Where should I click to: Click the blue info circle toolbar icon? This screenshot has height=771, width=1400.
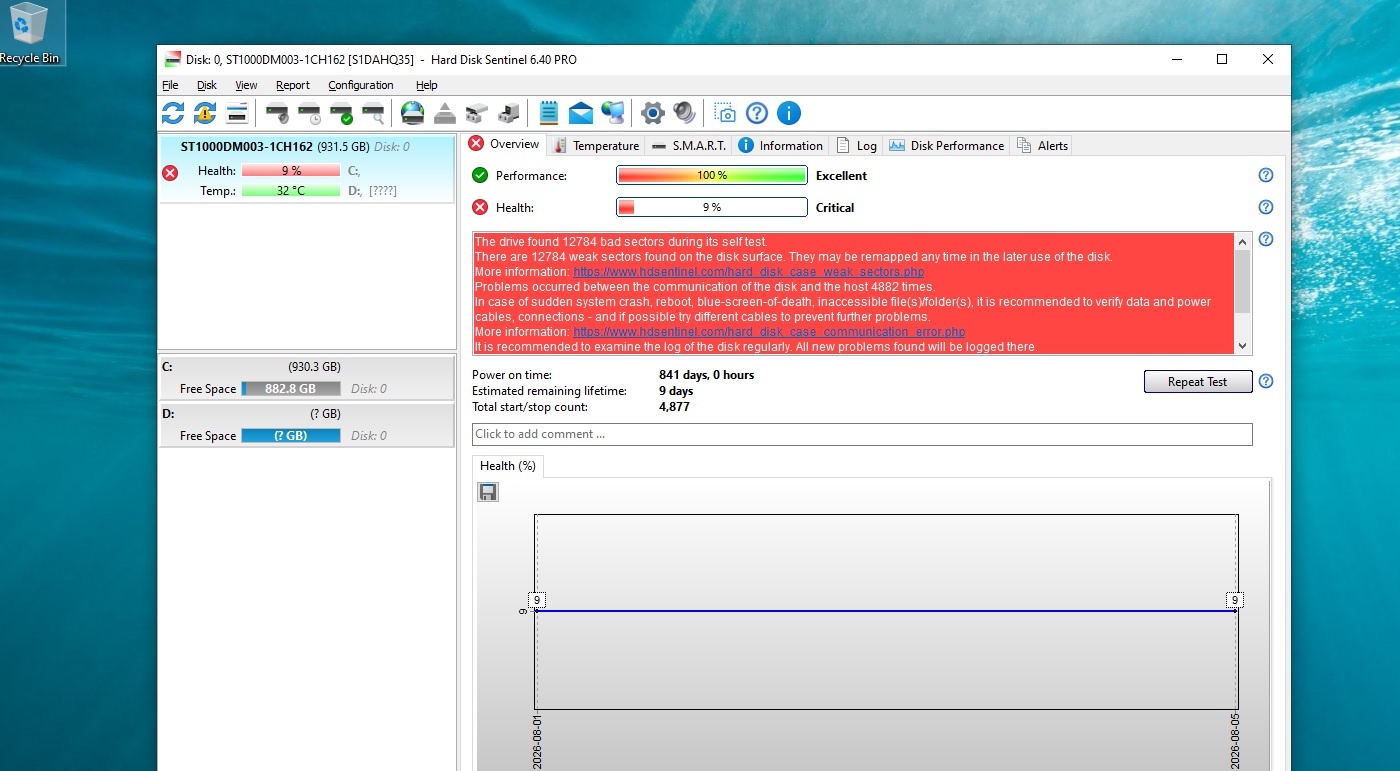(x=789, y=112)
